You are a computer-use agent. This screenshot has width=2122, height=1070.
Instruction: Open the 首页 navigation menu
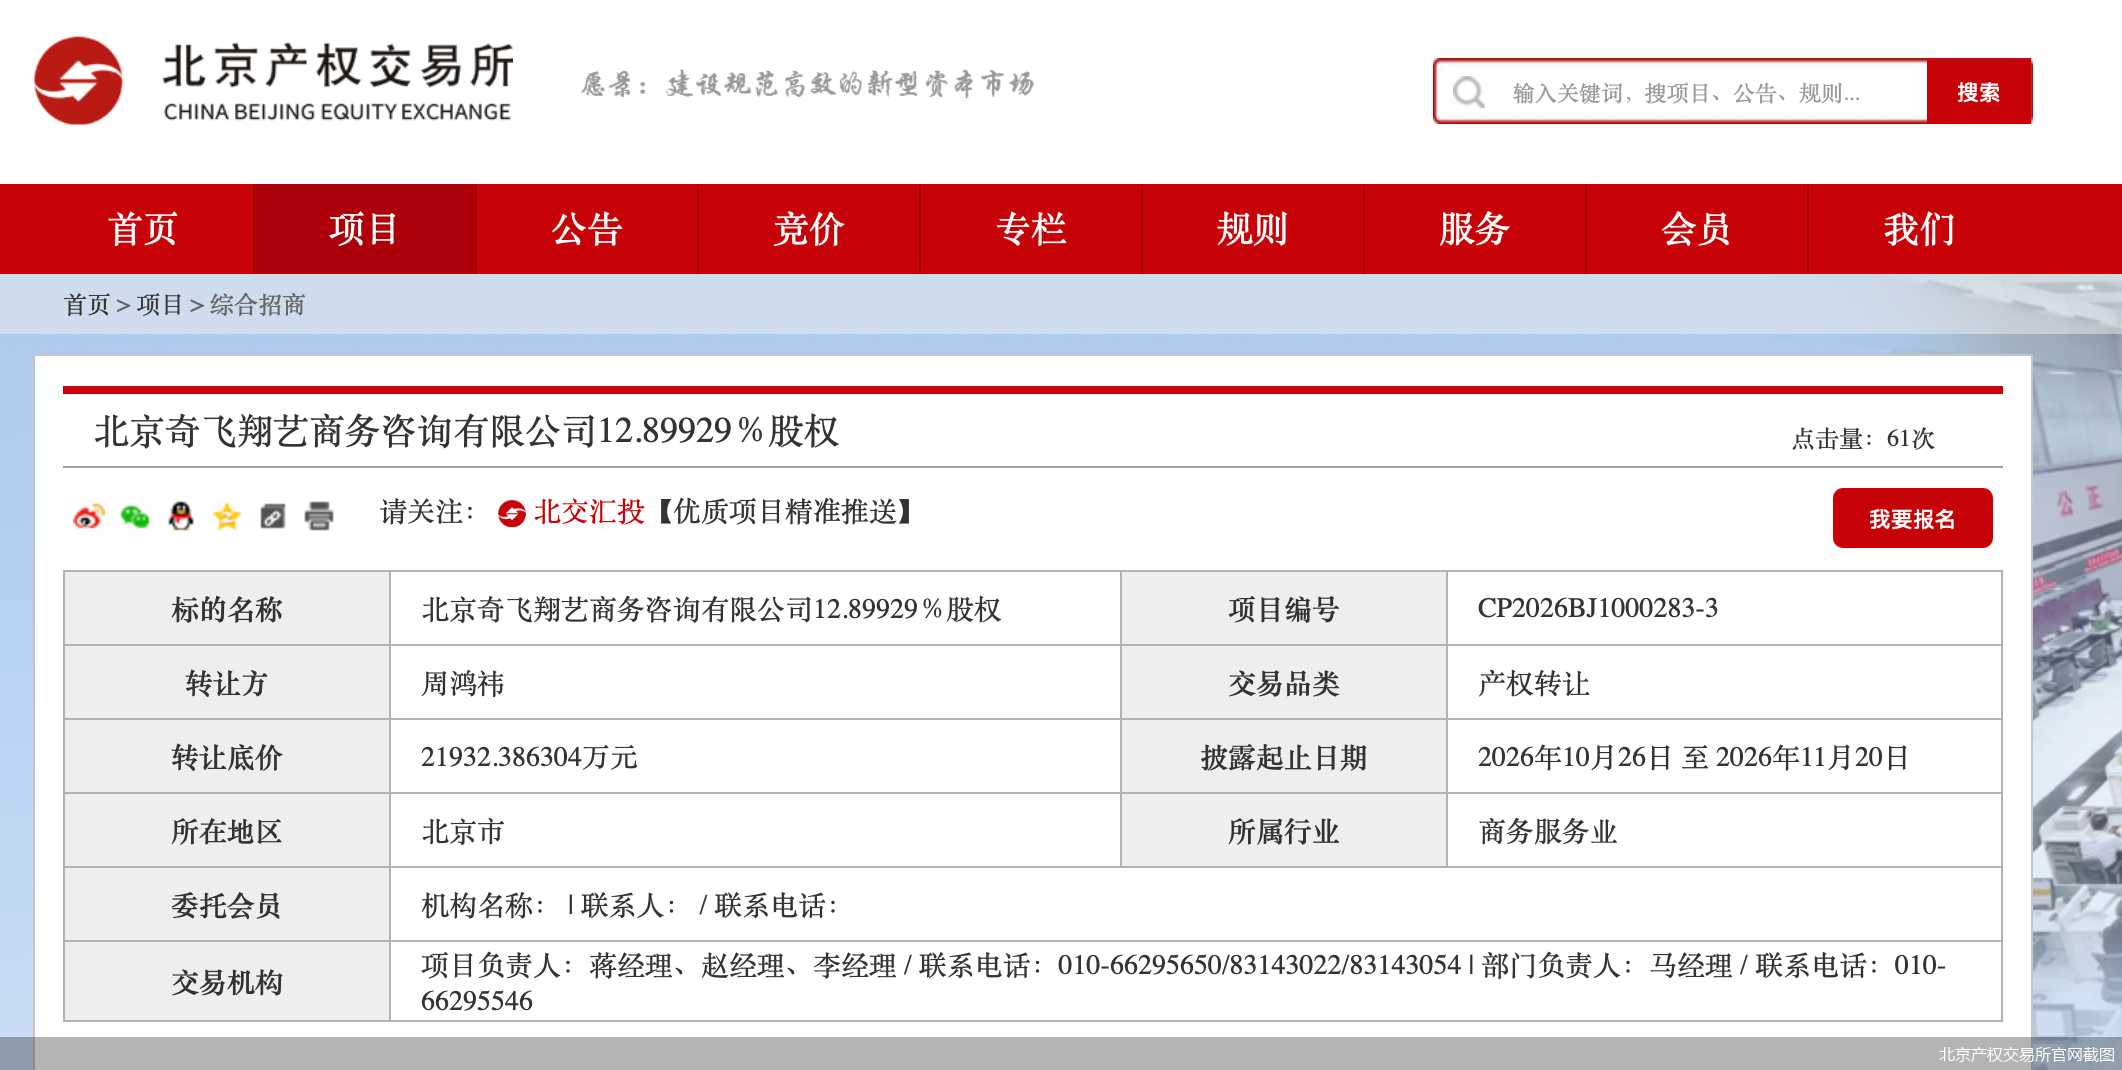coord(142,229)
